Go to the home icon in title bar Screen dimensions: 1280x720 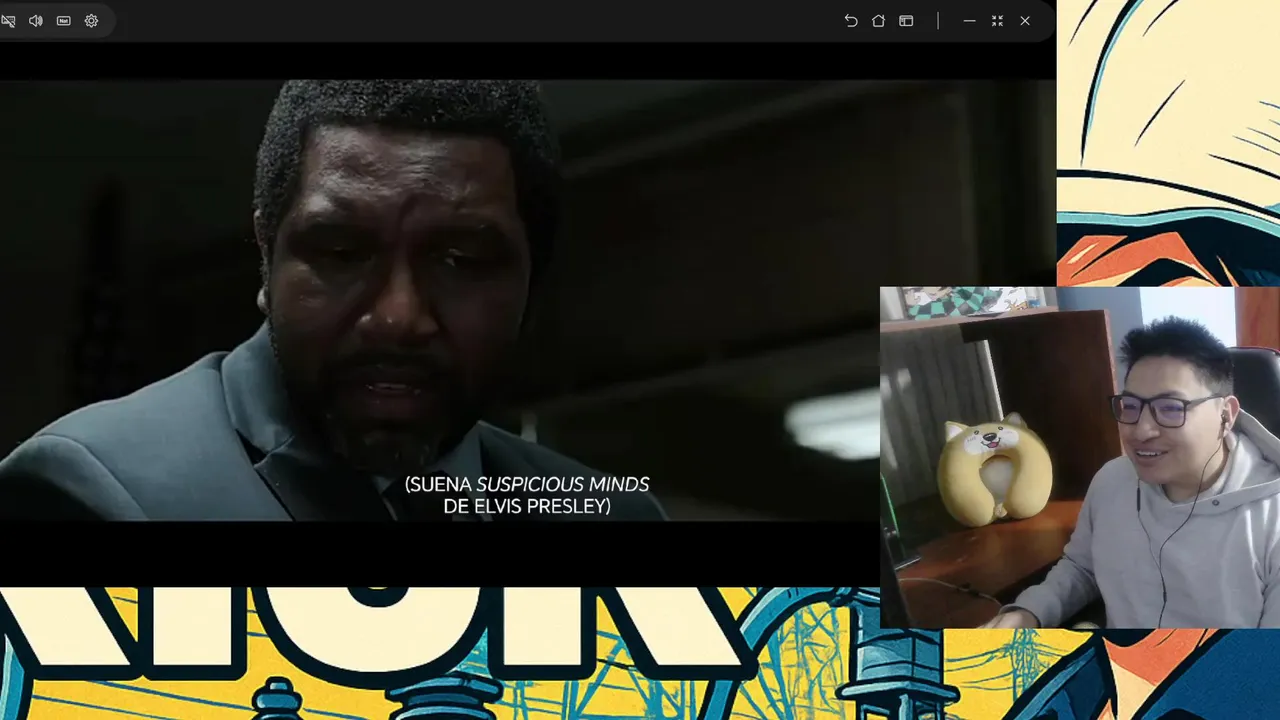tap(878, 21)
